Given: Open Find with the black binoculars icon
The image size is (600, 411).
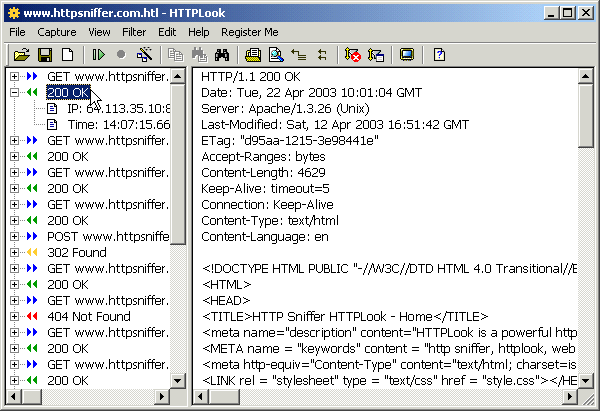Looking at the screenshot, I should 222,55.
